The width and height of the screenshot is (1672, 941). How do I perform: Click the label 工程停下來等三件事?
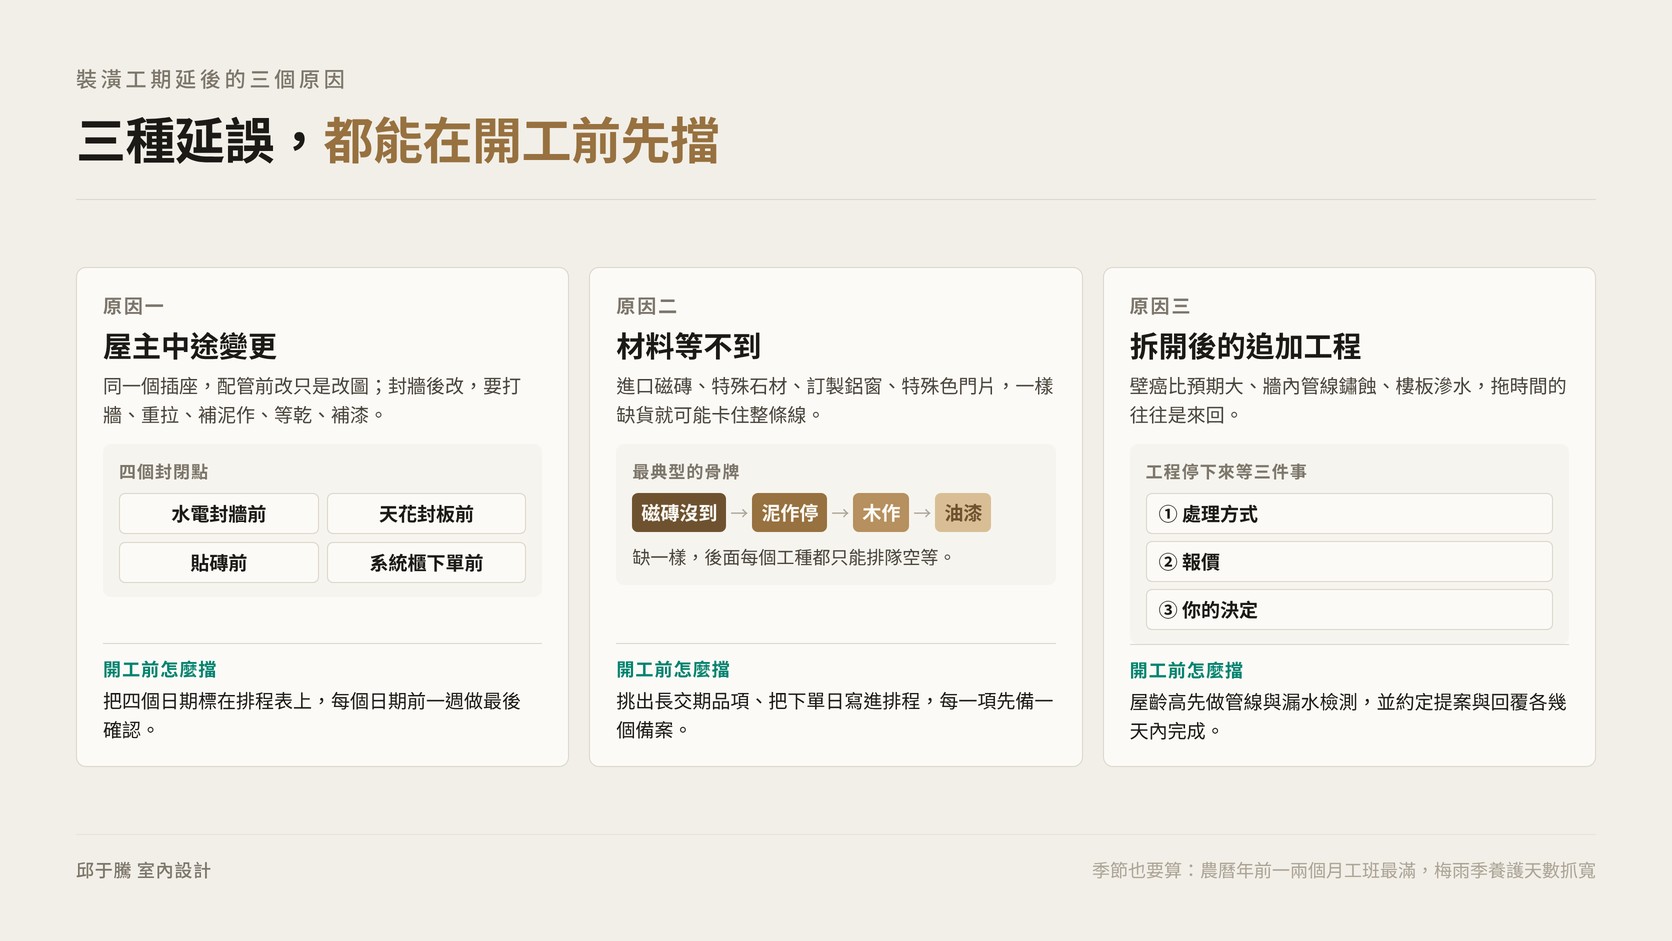point(1226,472)
